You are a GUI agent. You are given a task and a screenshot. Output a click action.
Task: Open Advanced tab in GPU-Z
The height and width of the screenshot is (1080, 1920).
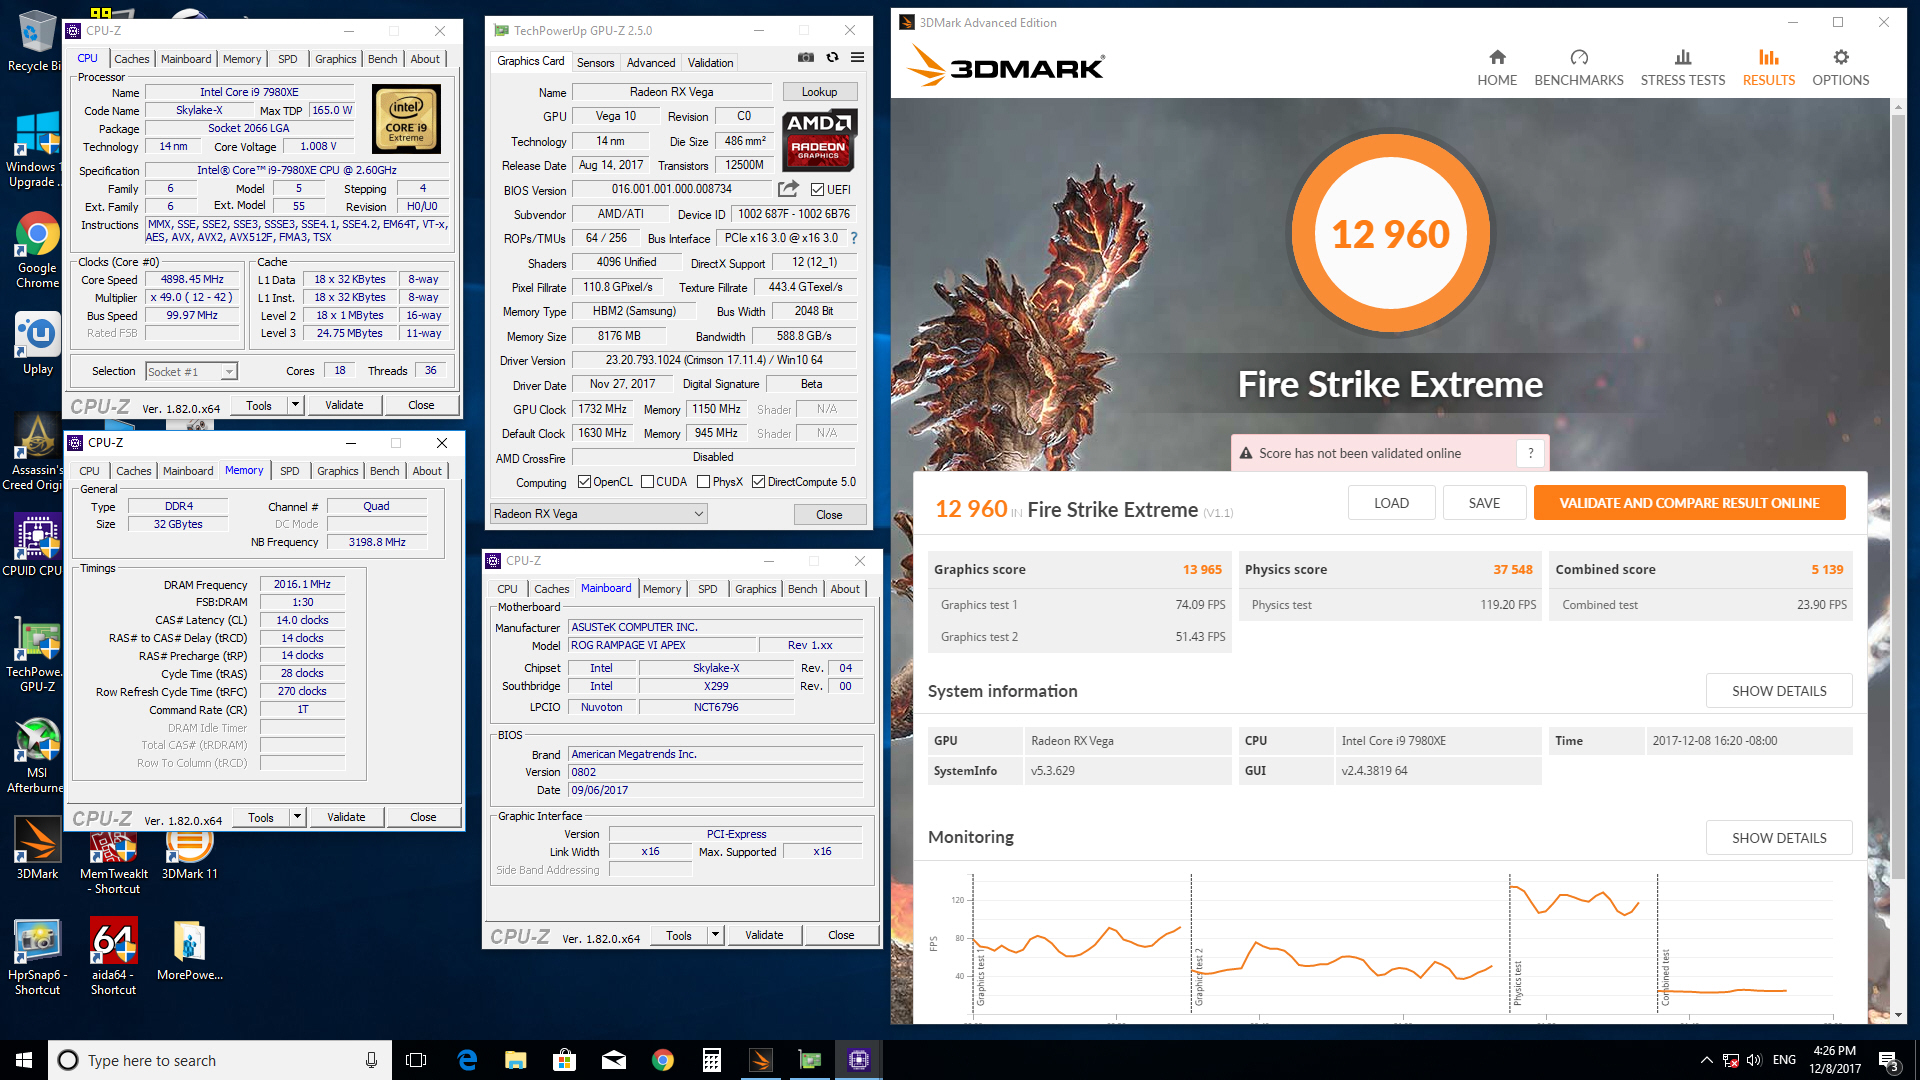pos(651,62)
